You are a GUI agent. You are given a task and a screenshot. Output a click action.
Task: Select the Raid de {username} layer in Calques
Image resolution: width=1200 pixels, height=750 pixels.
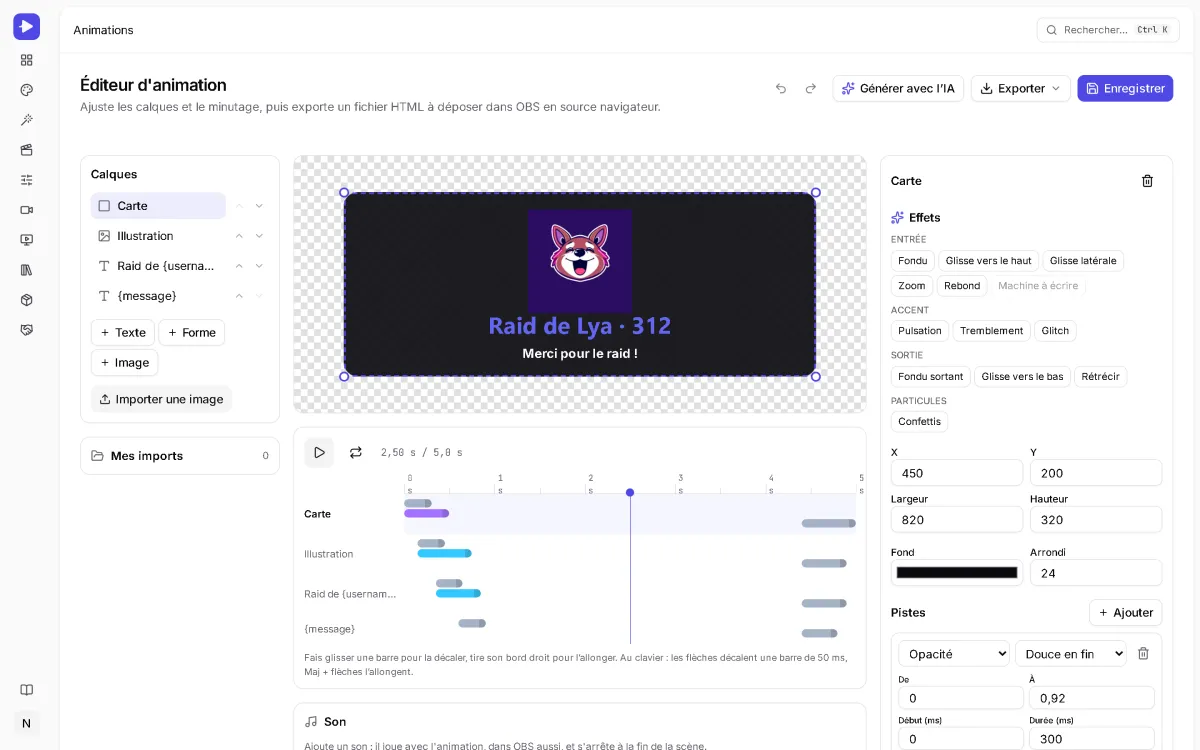[x=158, y=266]
